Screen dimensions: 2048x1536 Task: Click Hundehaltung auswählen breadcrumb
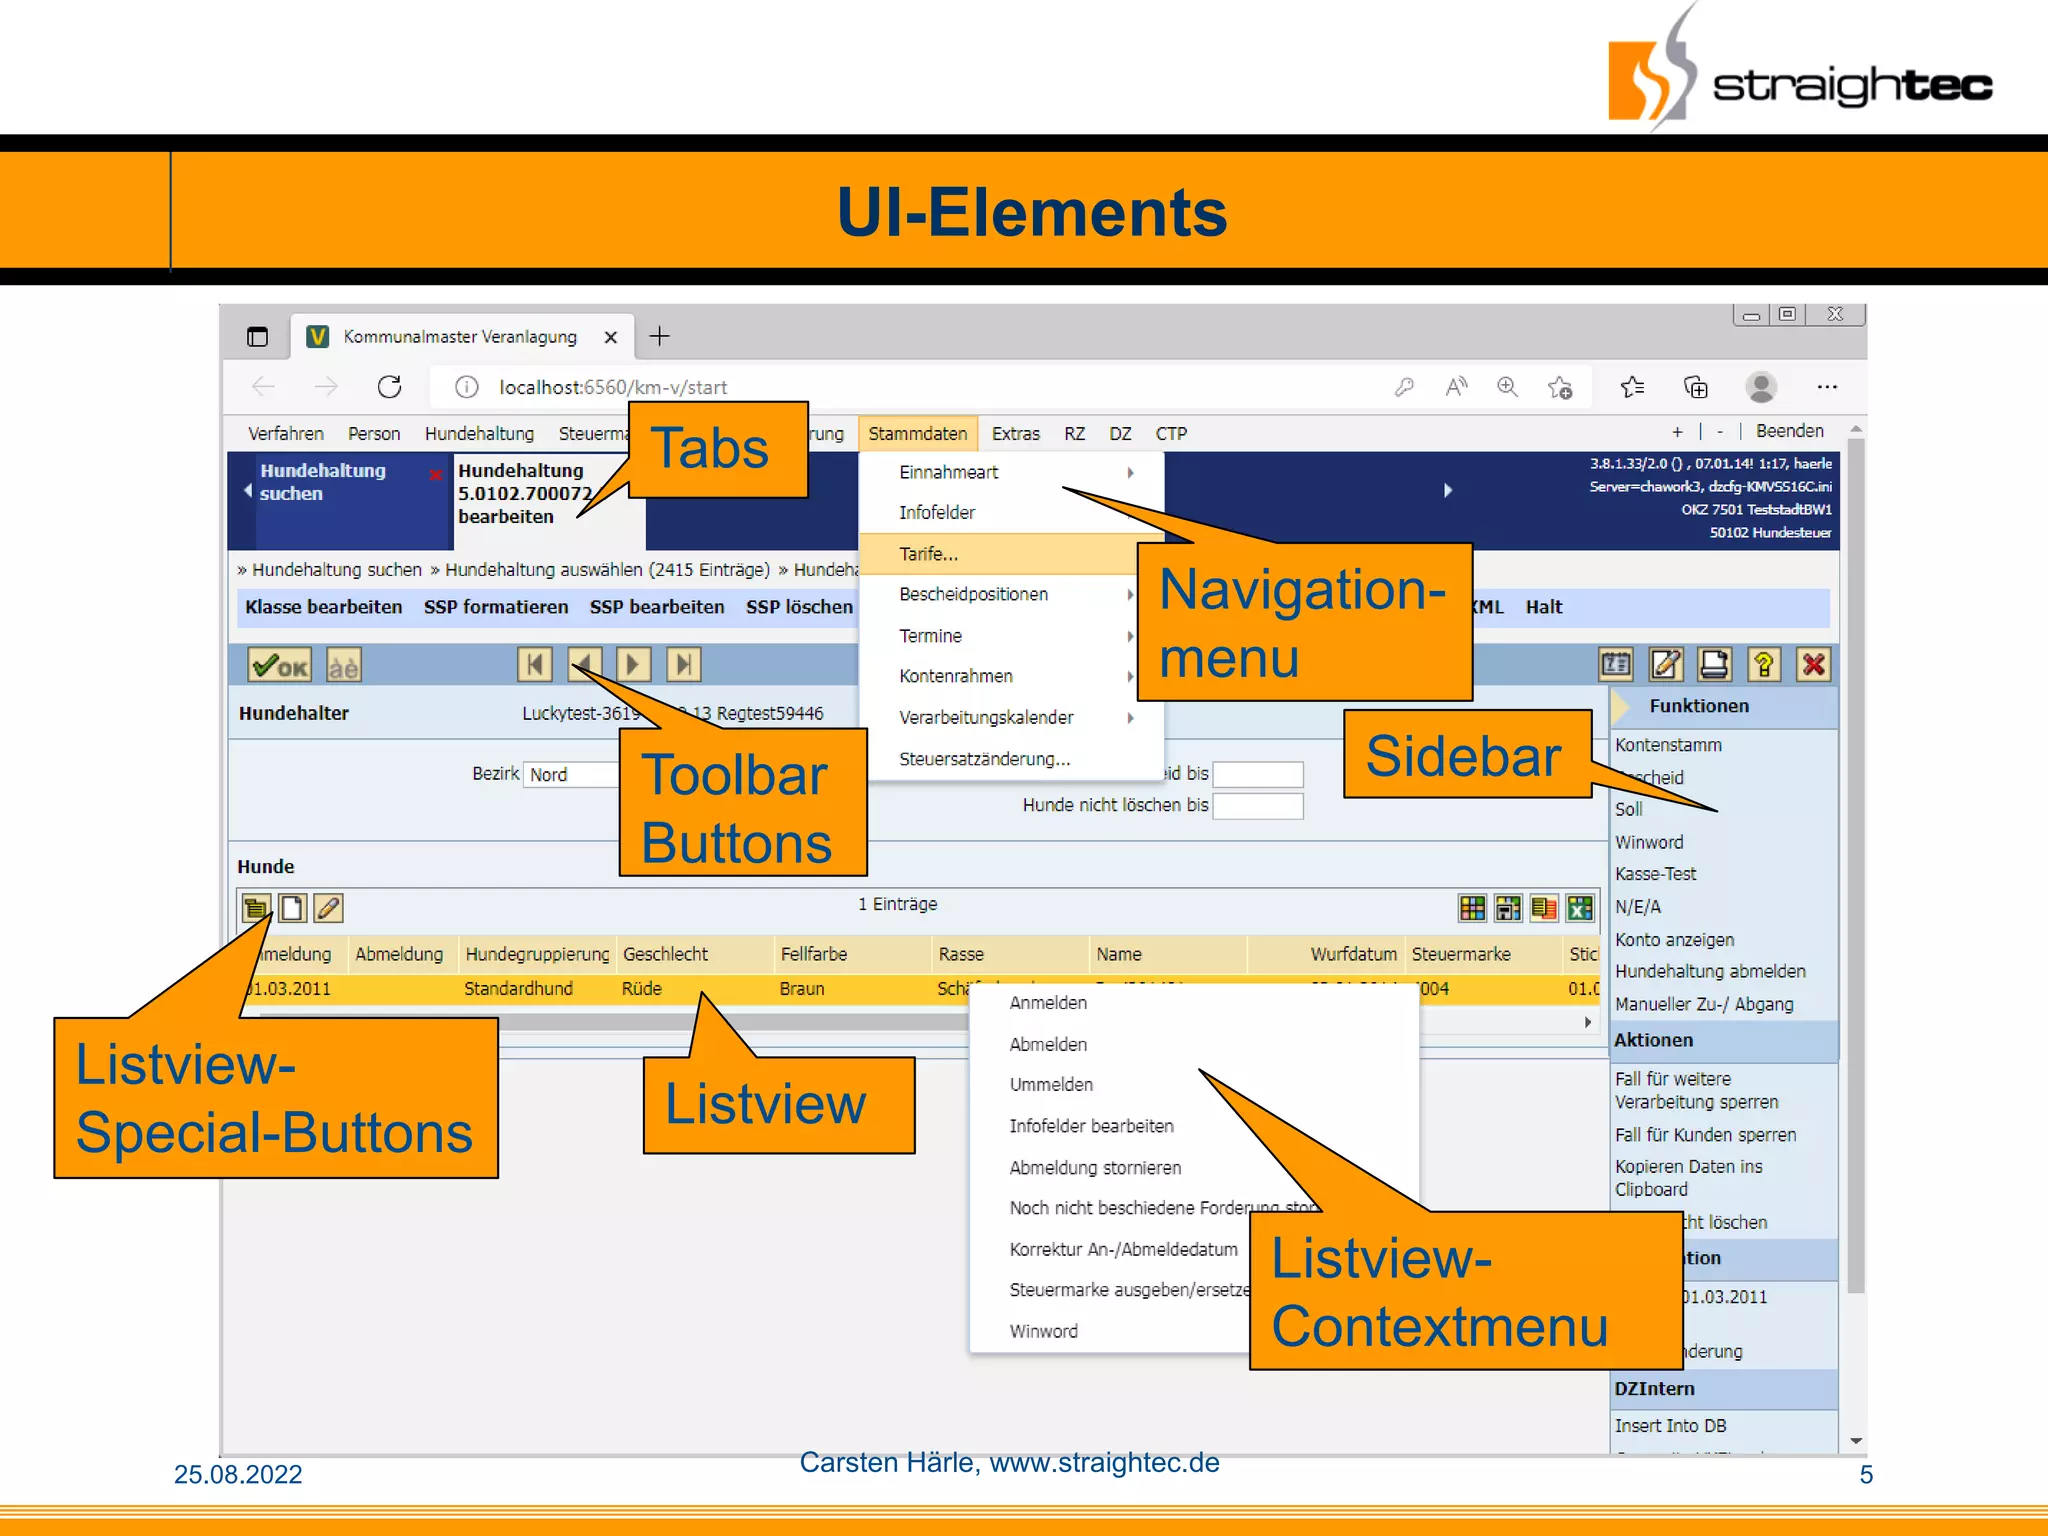[x=607, y=569]
